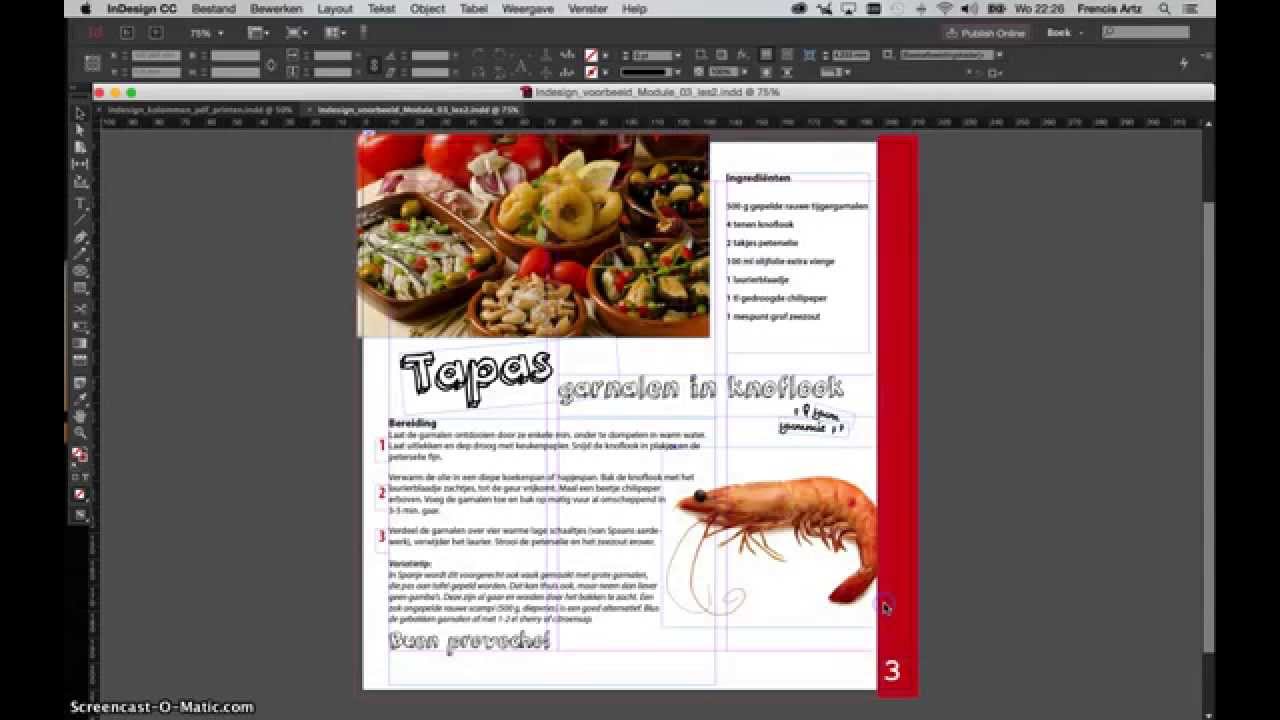Select the Zoom tool

80,433
